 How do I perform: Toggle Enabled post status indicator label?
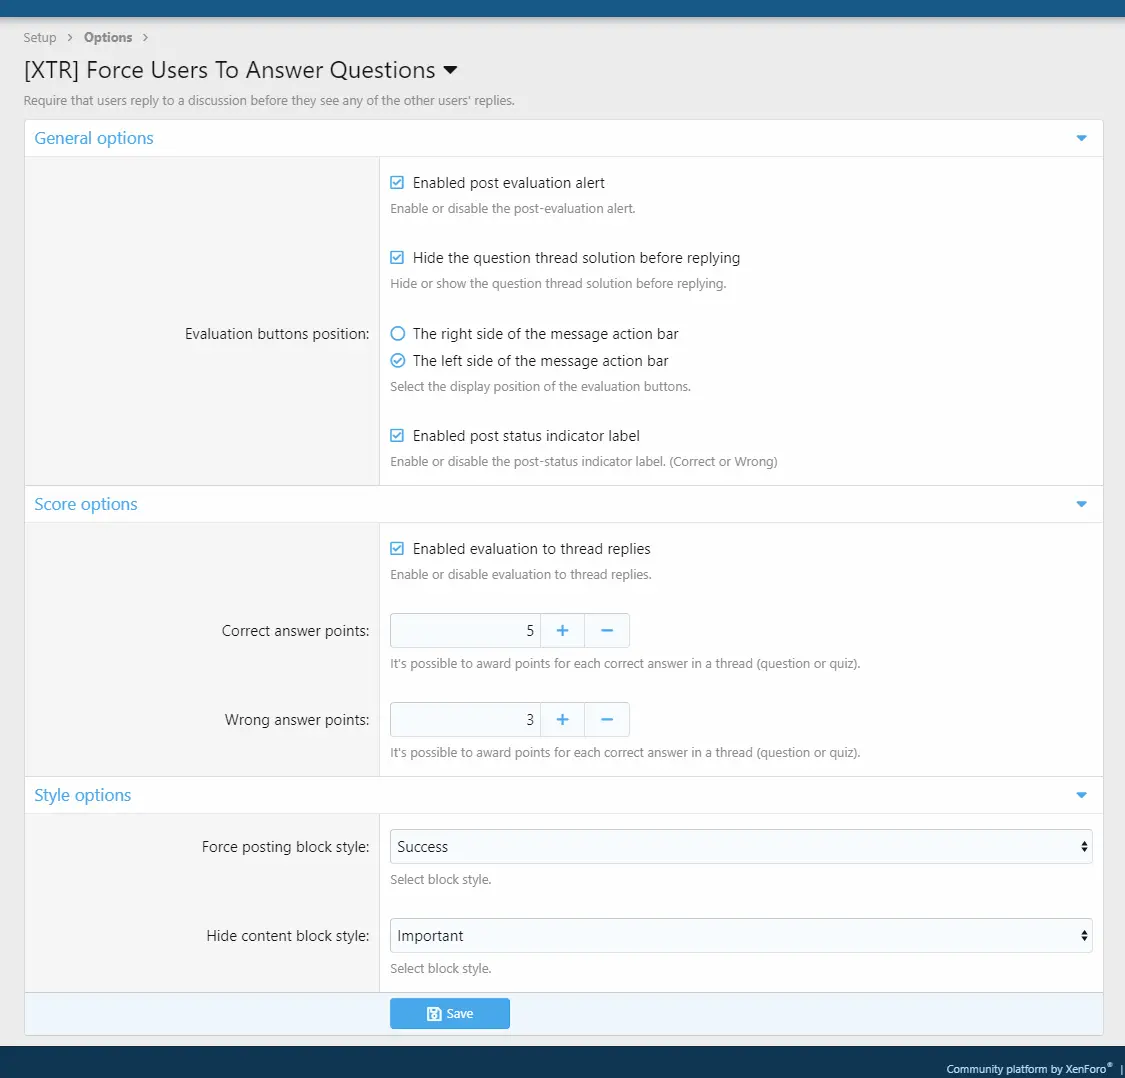pos(397,435)
